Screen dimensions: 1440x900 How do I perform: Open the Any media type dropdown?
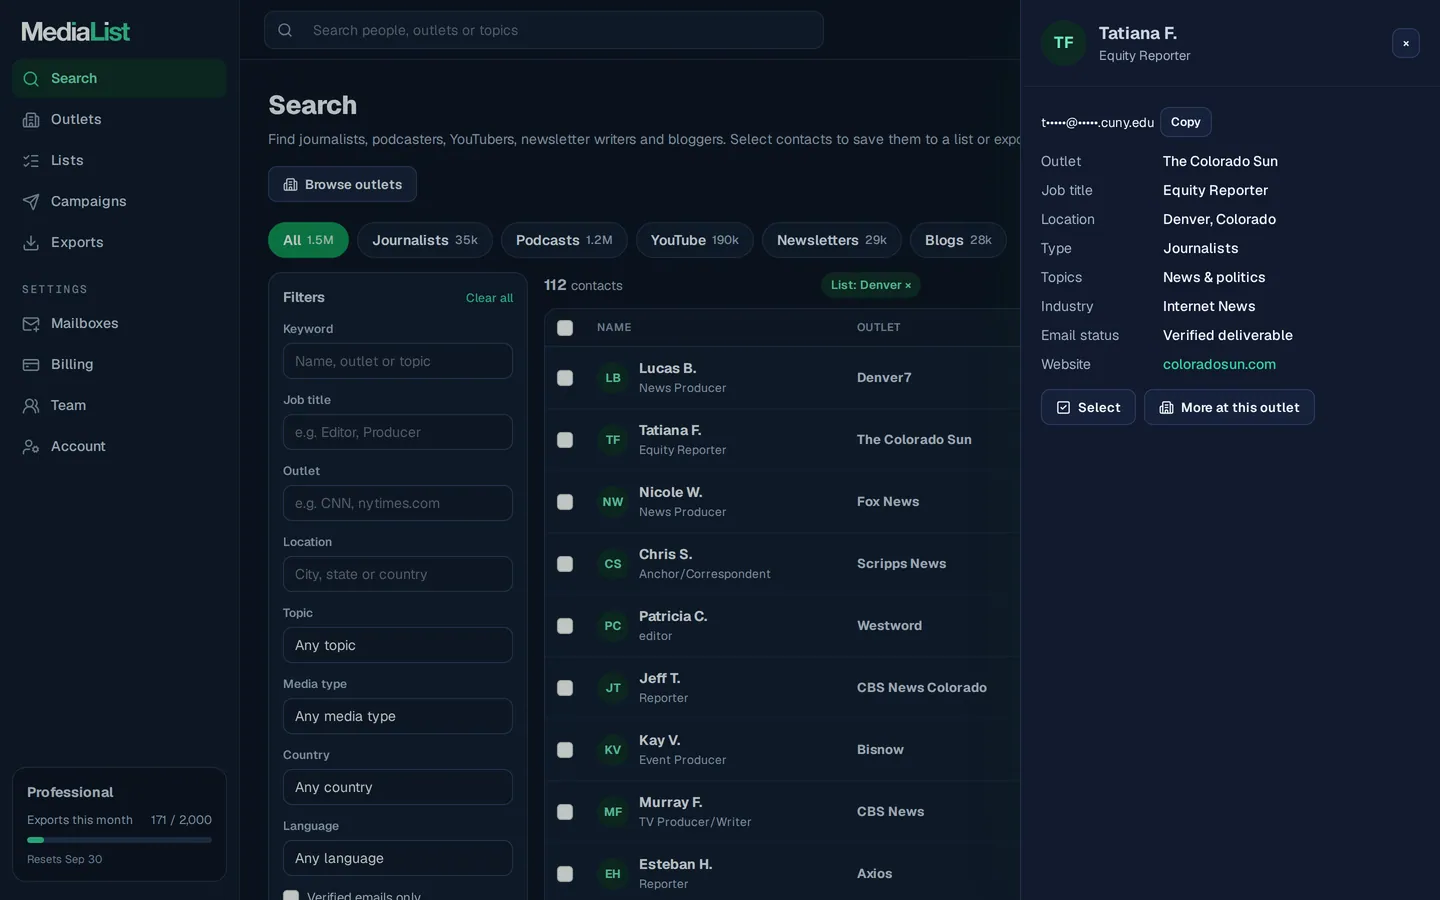[x=398, y=716]
